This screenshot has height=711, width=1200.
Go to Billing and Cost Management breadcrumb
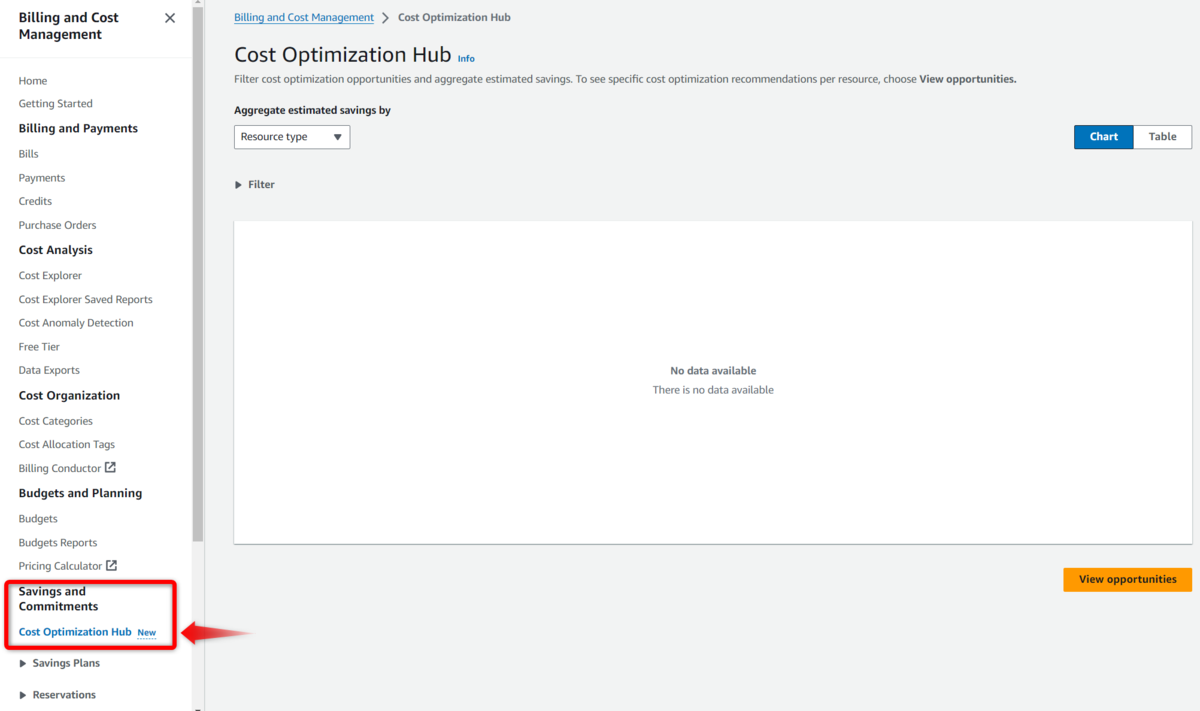[304, 18]
